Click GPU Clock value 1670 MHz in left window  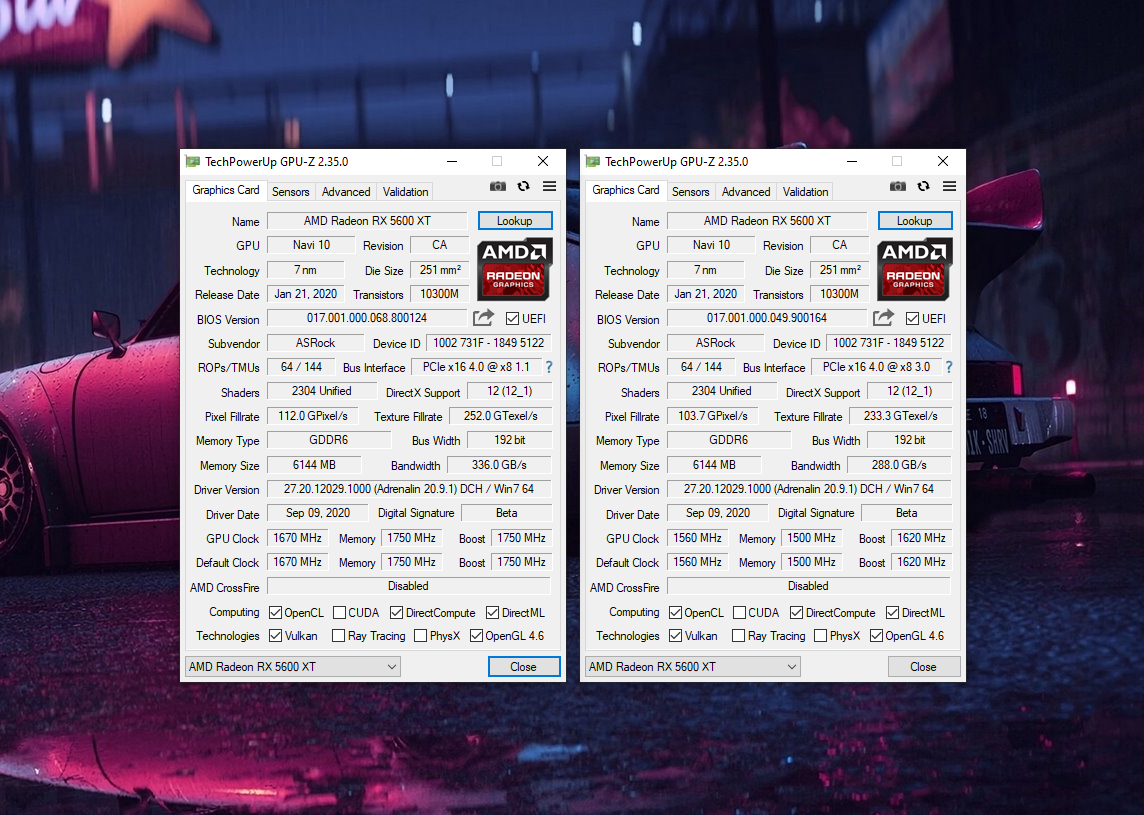tap(298, 538)
